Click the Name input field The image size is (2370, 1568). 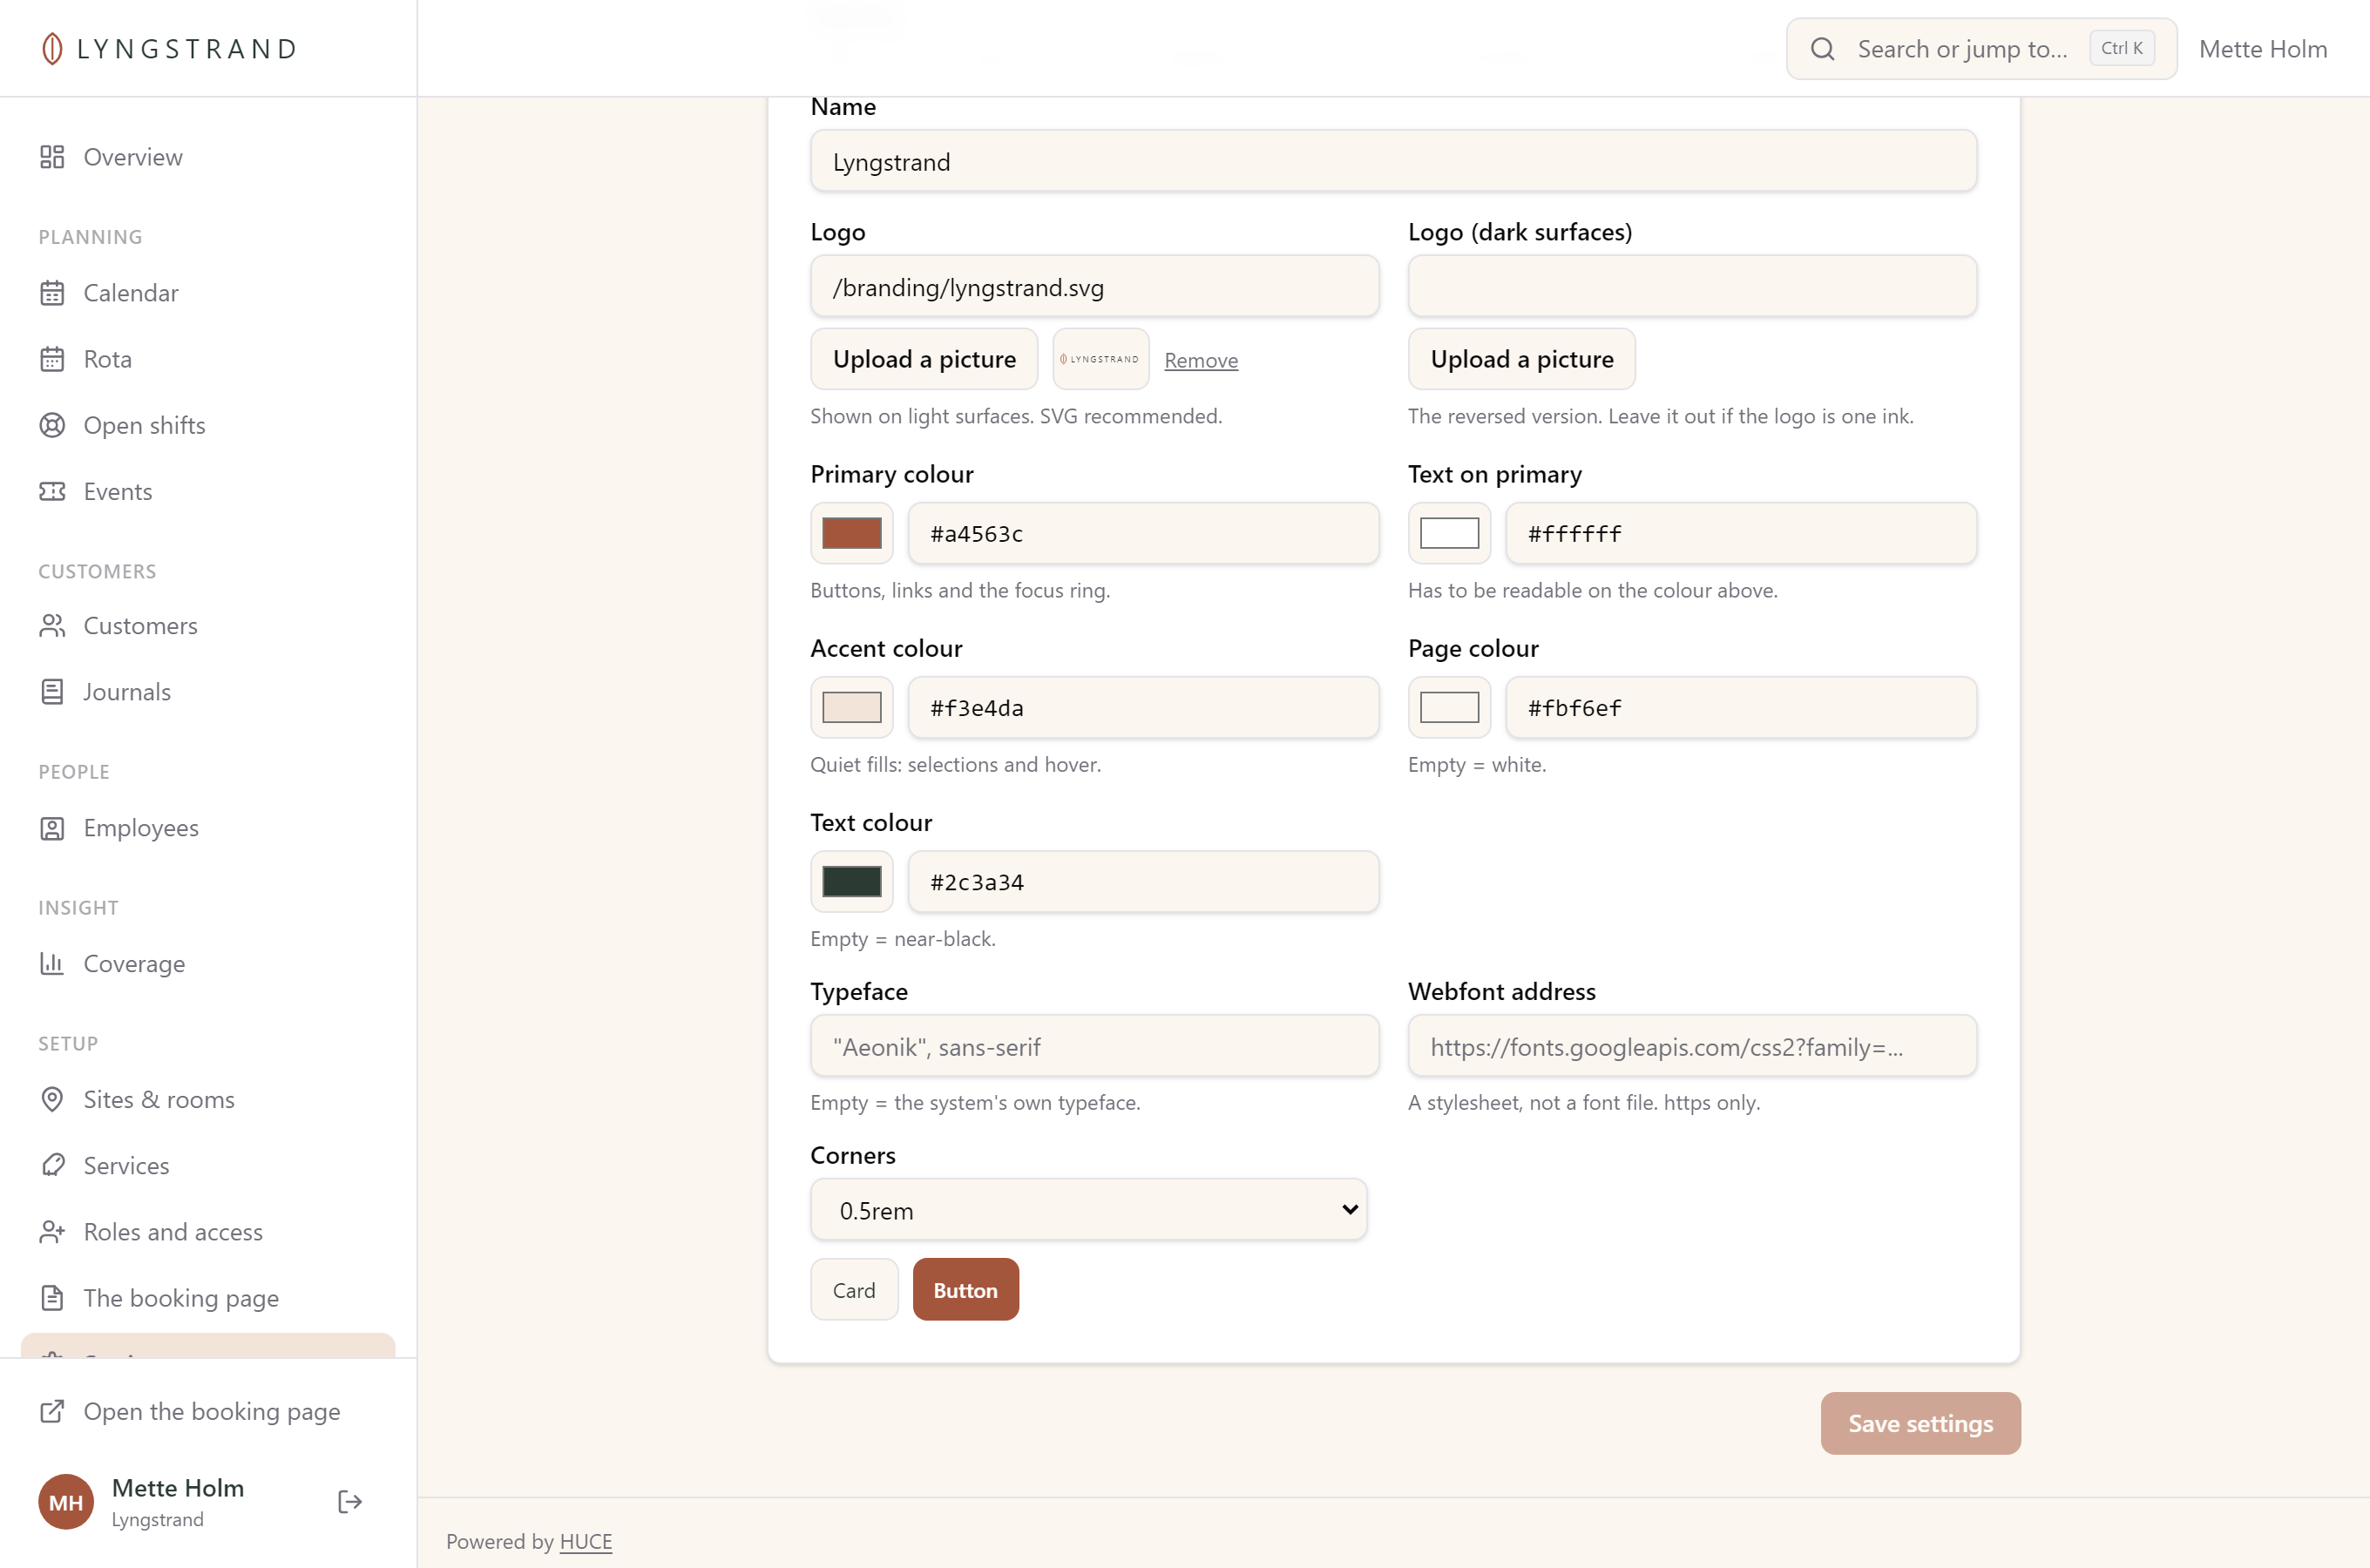(1393, 161)
